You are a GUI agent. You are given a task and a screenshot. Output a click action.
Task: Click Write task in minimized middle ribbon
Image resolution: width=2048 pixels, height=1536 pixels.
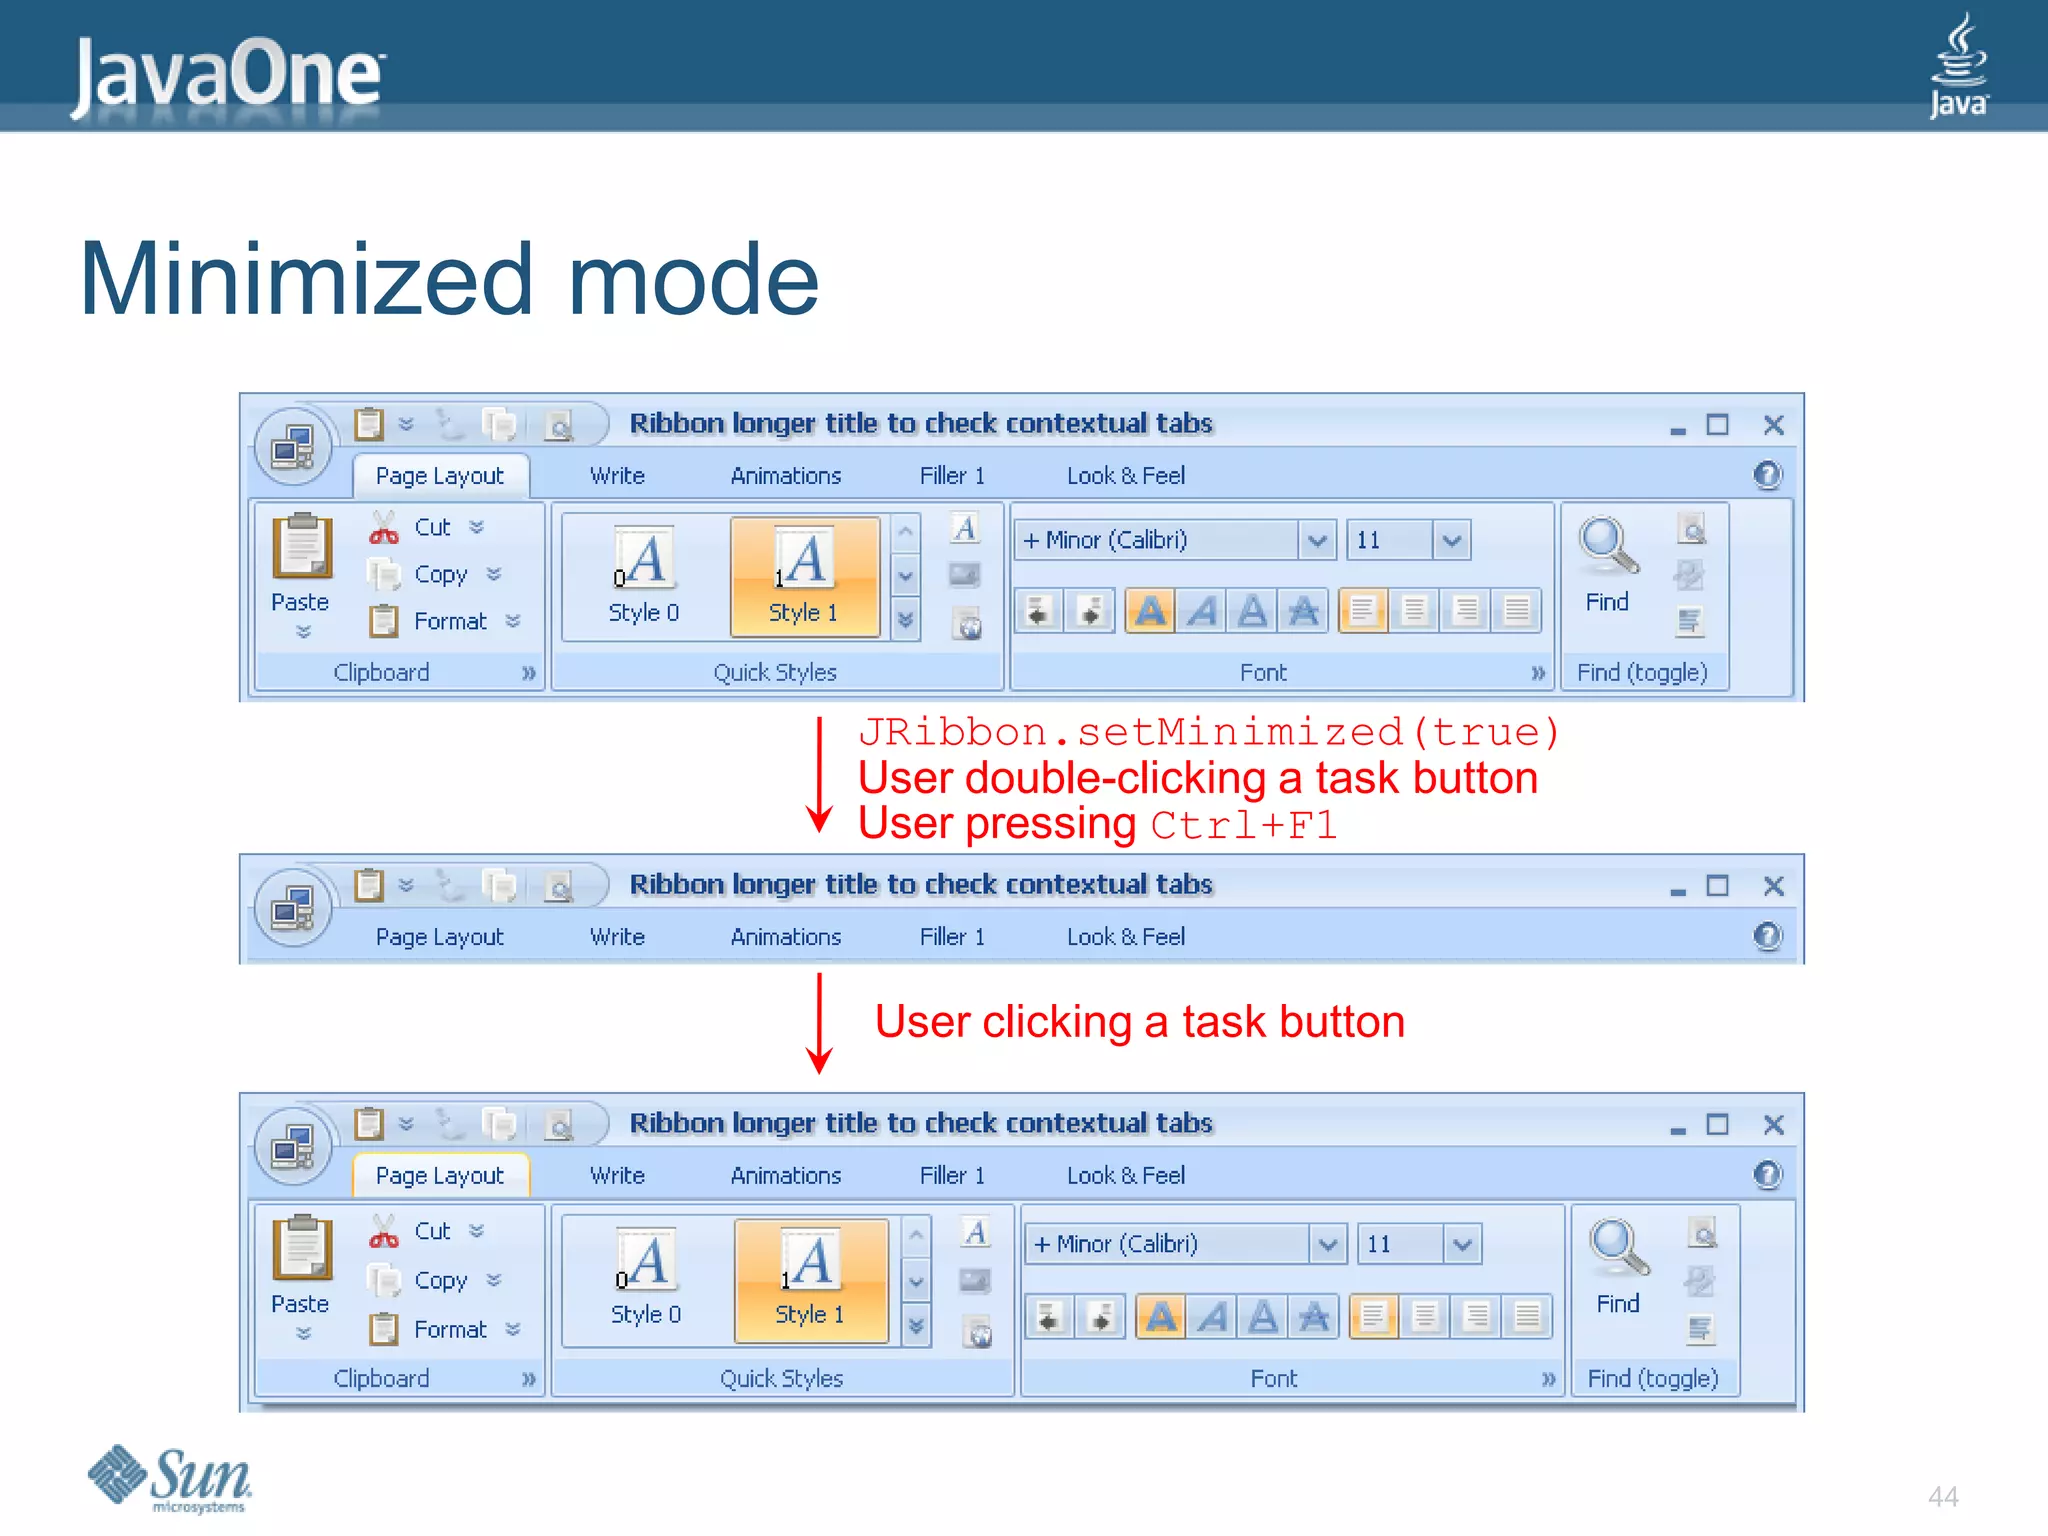(x=617, y=937)
